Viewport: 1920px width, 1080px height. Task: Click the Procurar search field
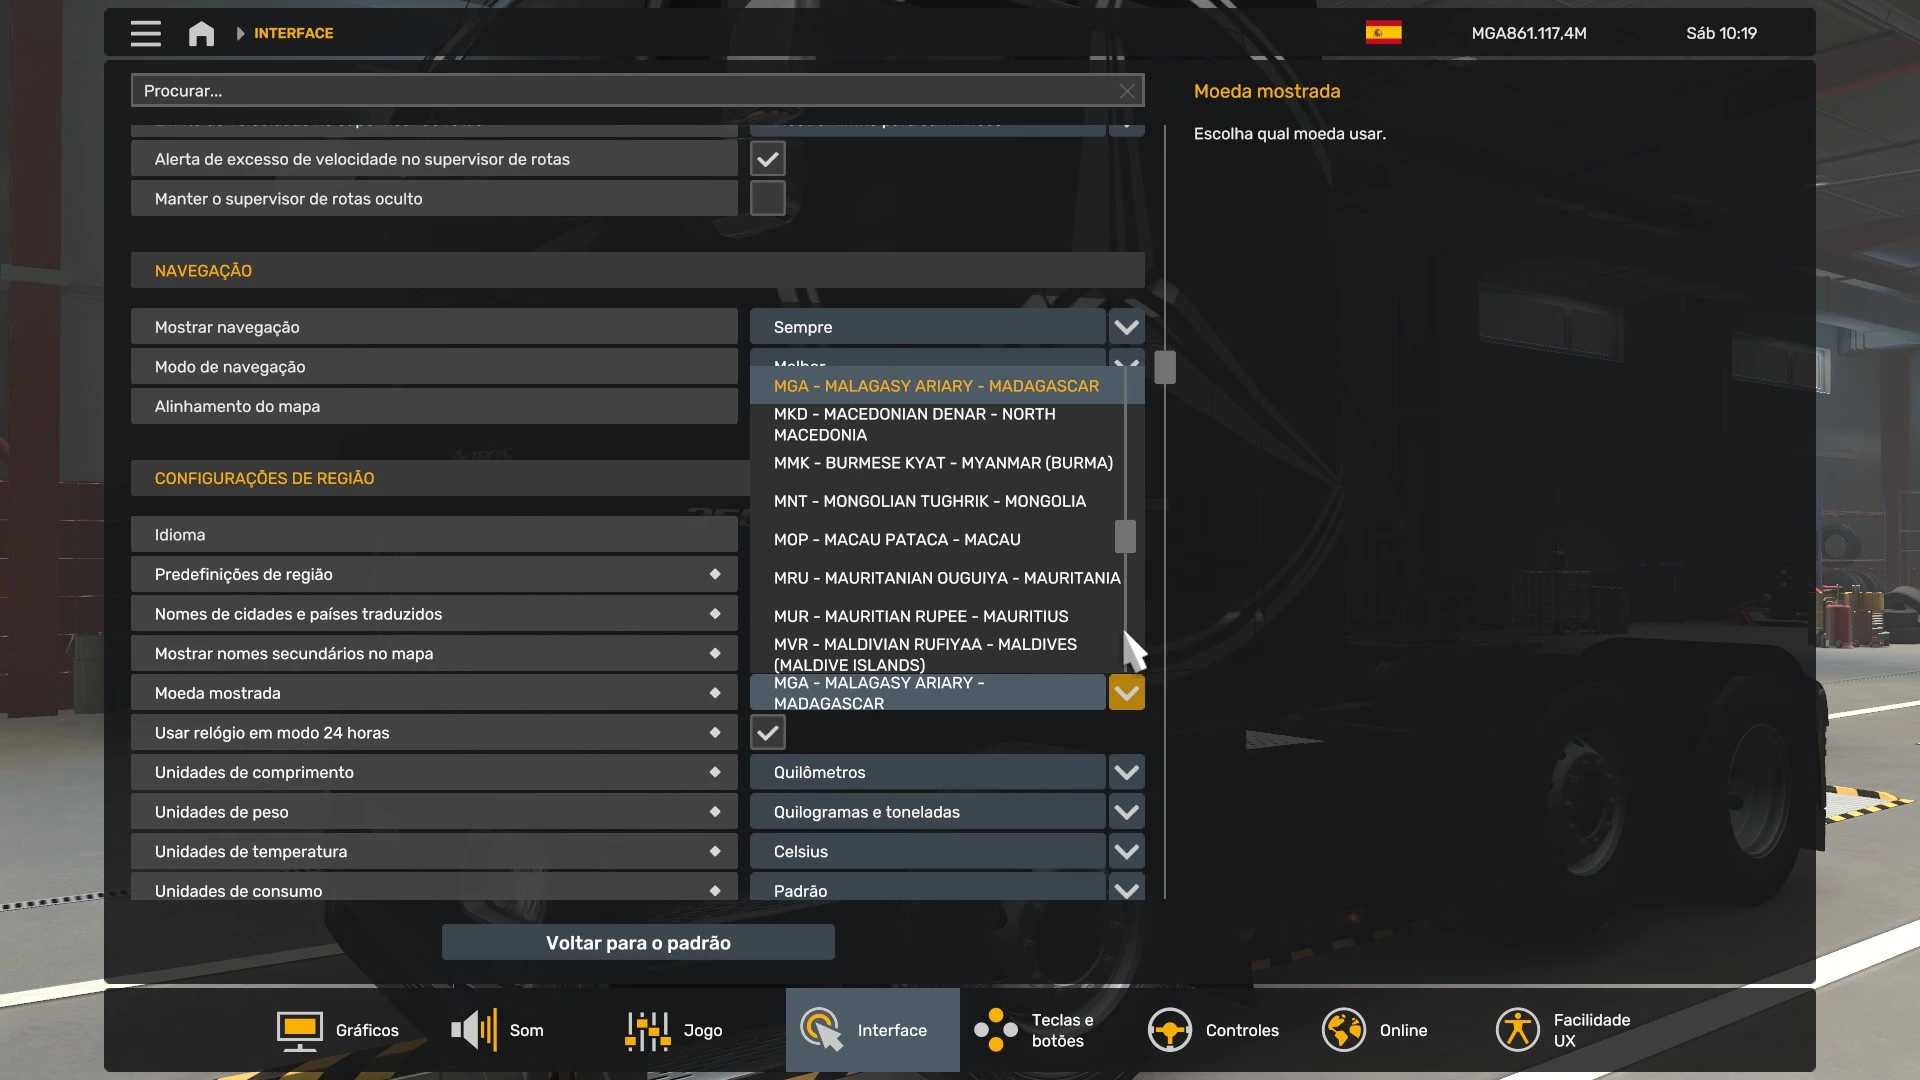pyautogui.click(x=620, y=91)
